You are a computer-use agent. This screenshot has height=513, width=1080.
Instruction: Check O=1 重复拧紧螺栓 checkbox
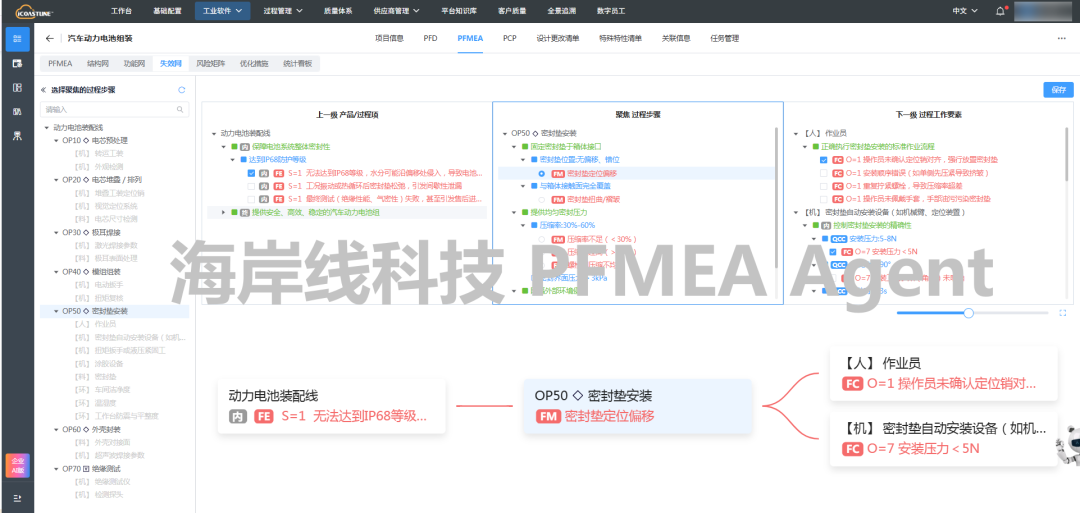pos(824,186)
